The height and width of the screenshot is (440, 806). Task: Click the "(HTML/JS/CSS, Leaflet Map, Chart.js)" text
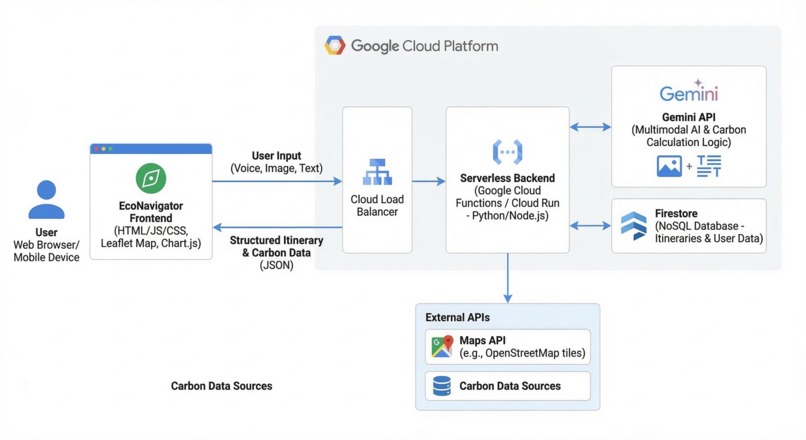click(151, 237)
